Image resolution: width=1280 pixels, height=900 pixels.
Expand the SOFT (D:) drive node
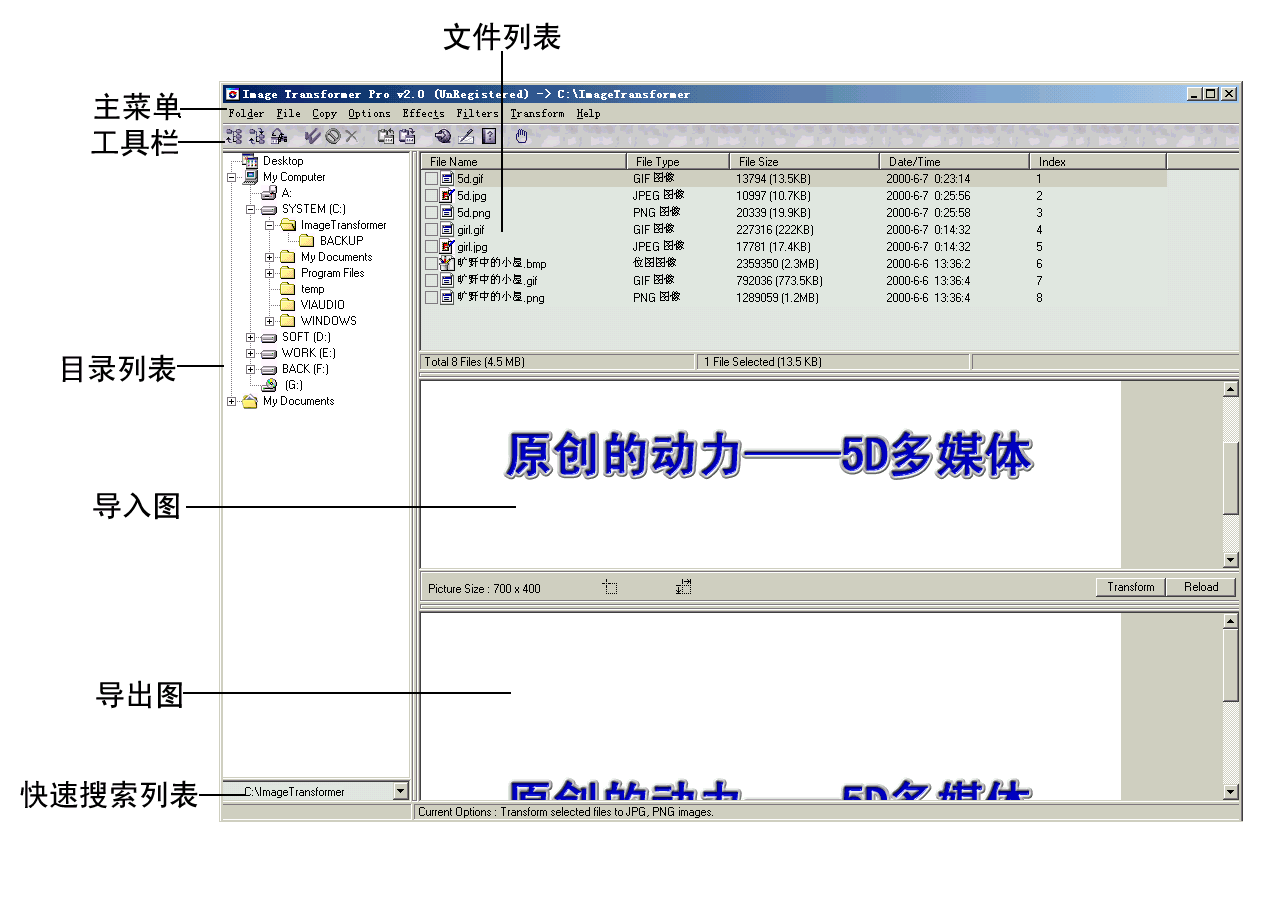coord(251,337)
